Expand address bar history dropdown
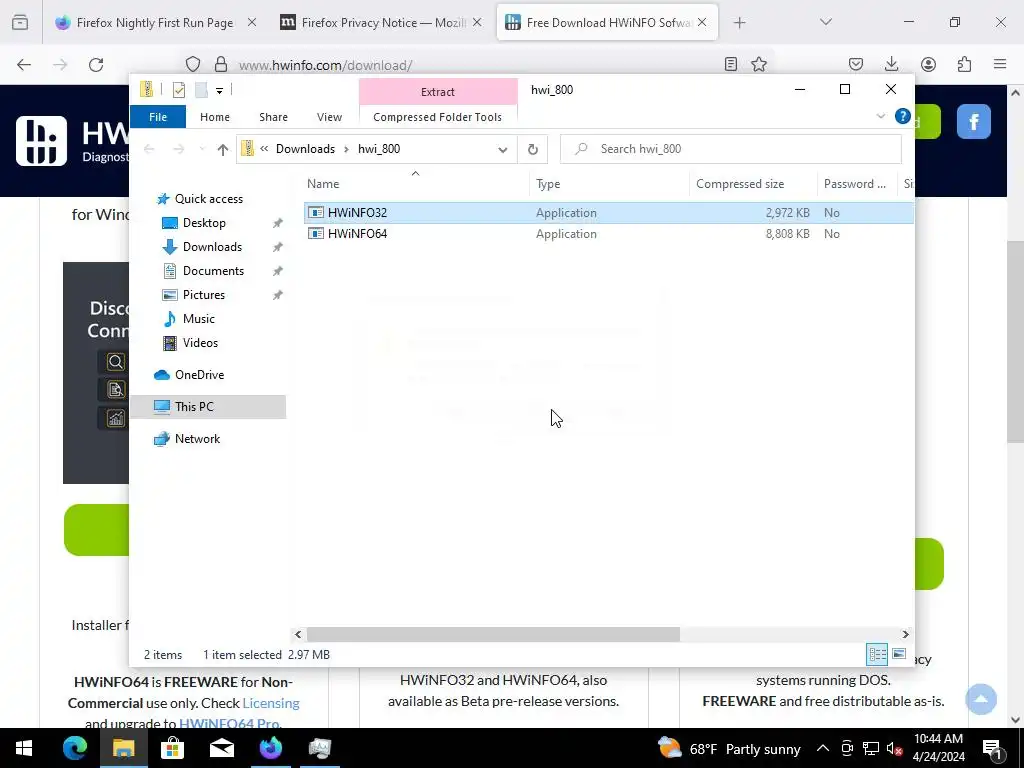The height and width of the screenshot is (768, 1024). 502,150
